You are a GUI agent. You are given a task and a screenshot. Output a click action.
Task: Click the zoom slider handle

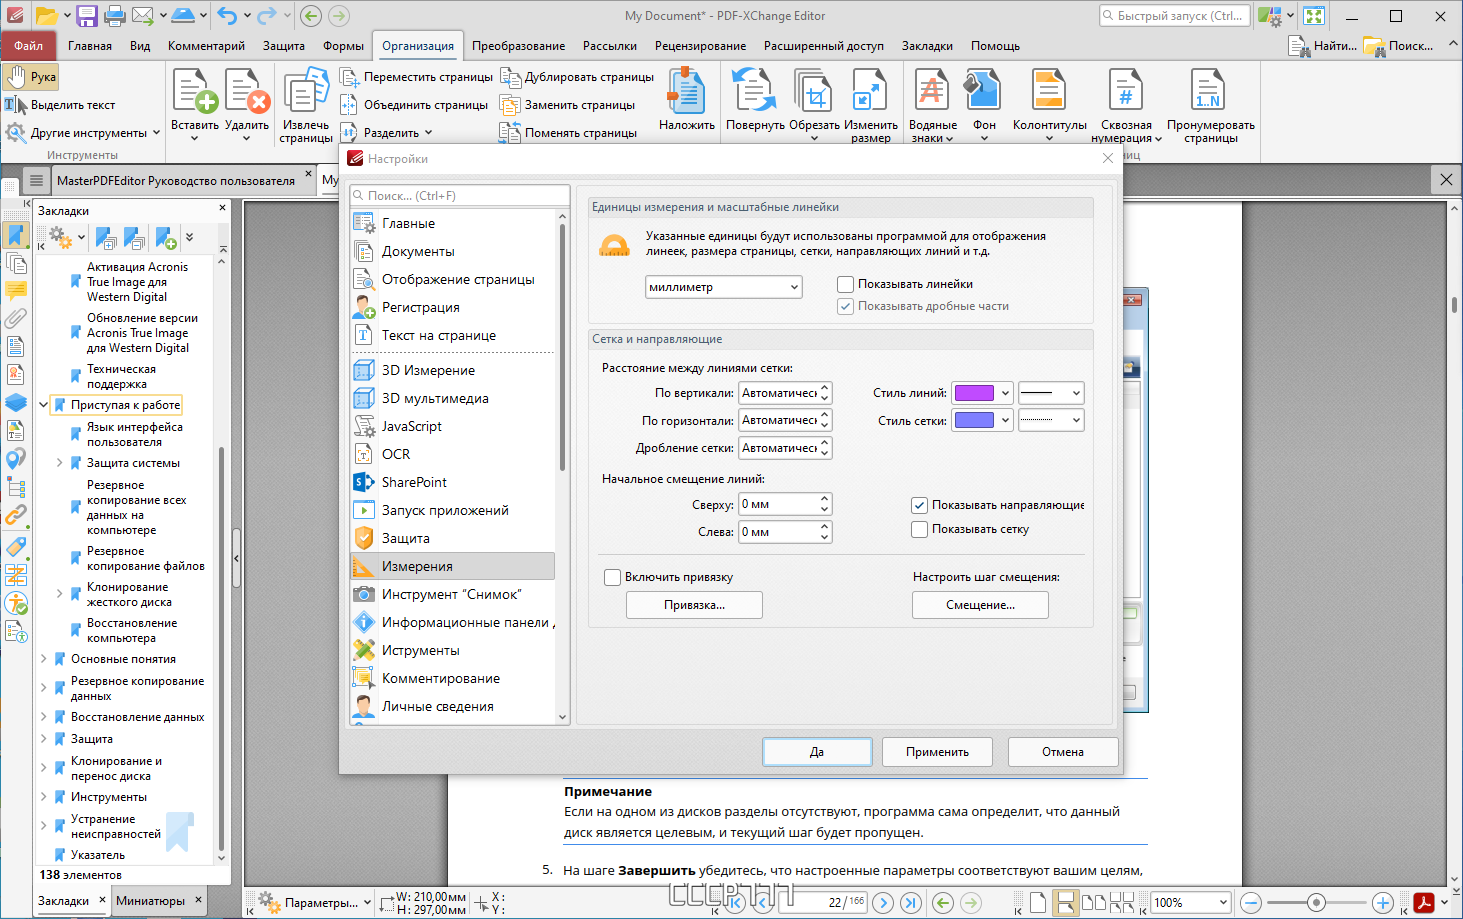click(1316, 903)
